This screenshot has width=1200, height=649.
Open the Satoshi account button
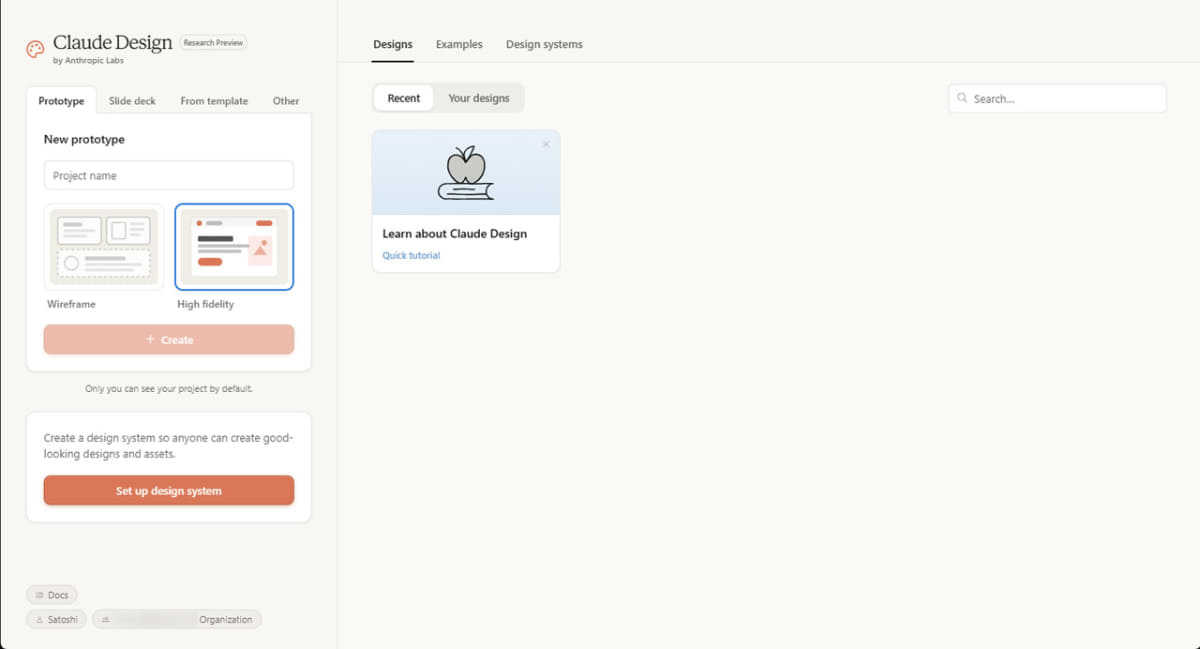point(56,620)
